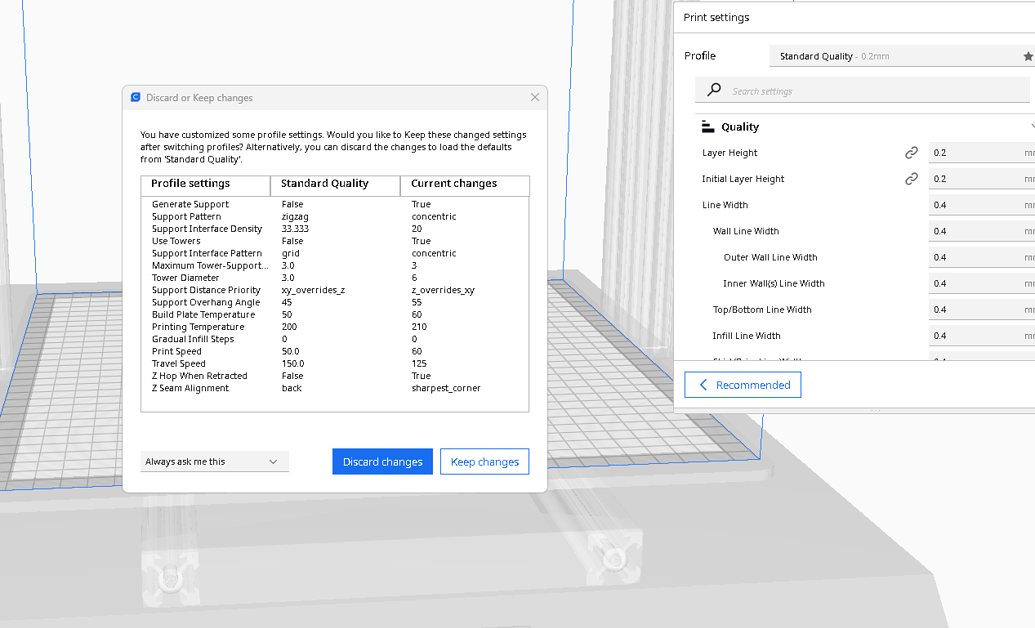Select the Support Overhang Angle row
1035x628 pixels.
point(335,302)
